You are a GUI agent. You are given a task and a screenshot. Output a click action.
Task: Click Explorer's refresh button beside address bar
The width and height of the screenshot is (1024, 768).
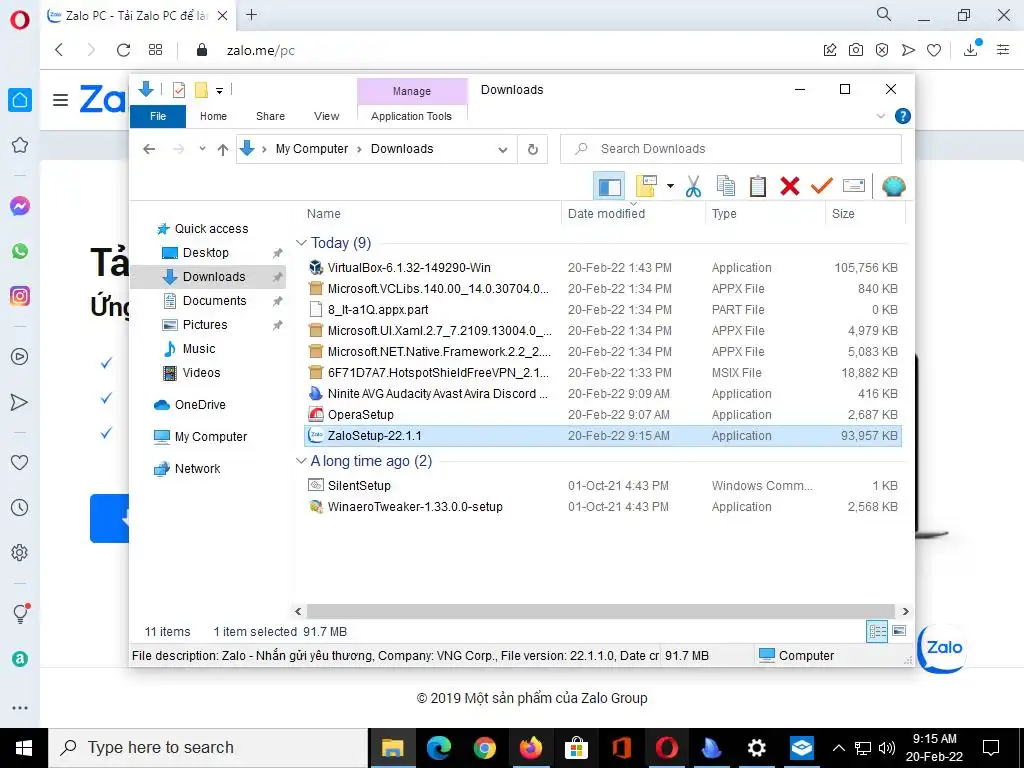point(533,150)
